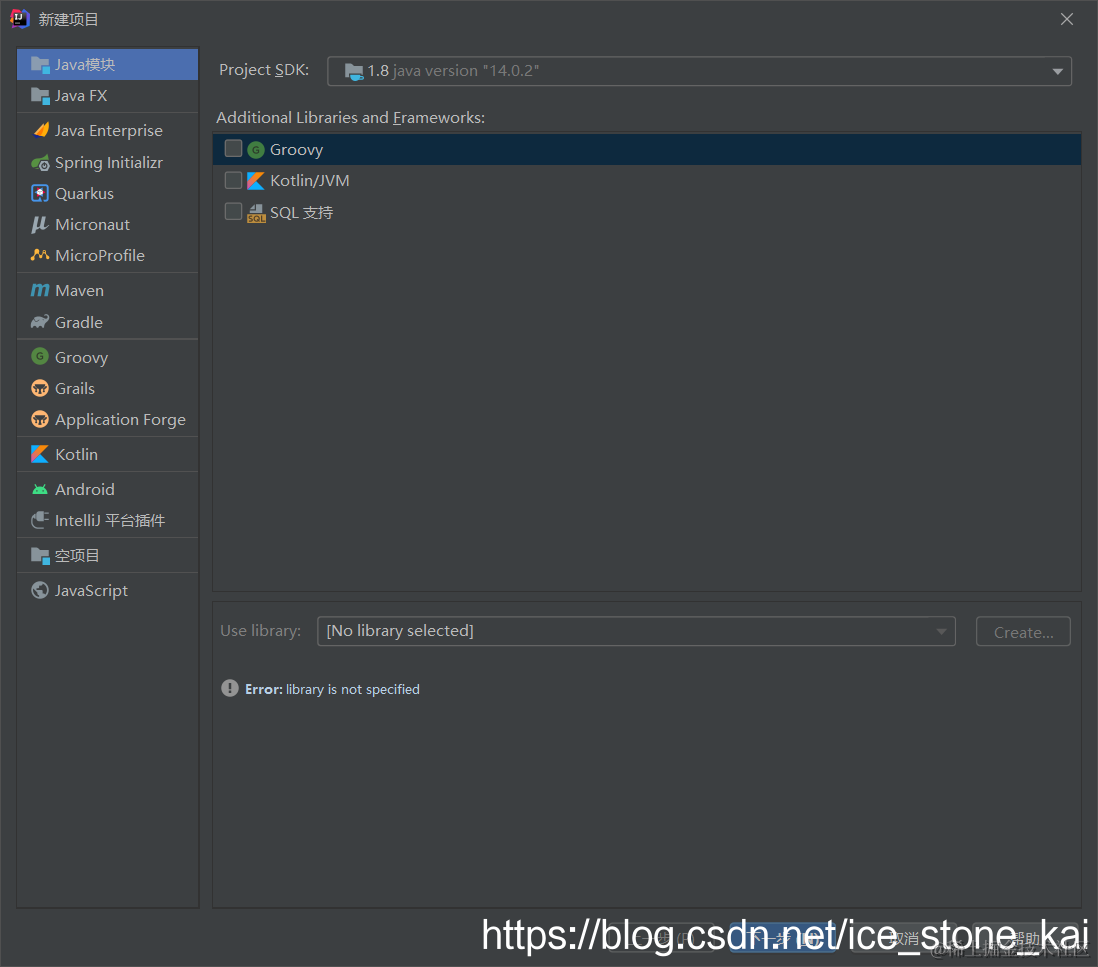Viewport: 1098px width, 967px height.
Task: Select Micronaut in the project list
Action: tap(108, 224)
